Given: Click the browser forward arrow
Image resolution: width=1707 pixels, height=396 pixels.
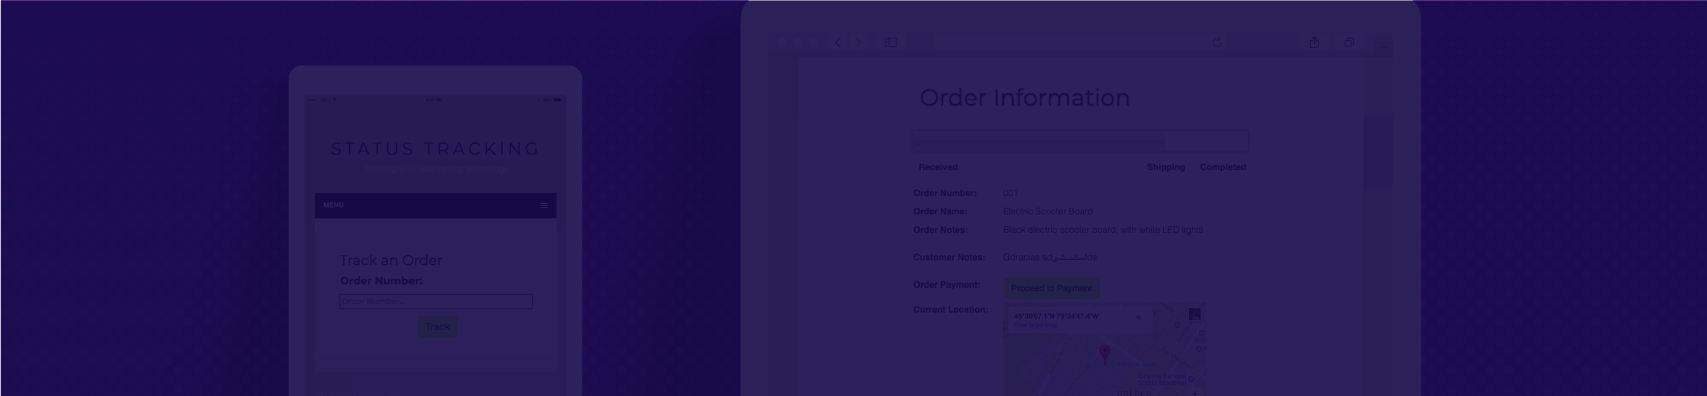Looking at the screenshot, I should (858, 43).
